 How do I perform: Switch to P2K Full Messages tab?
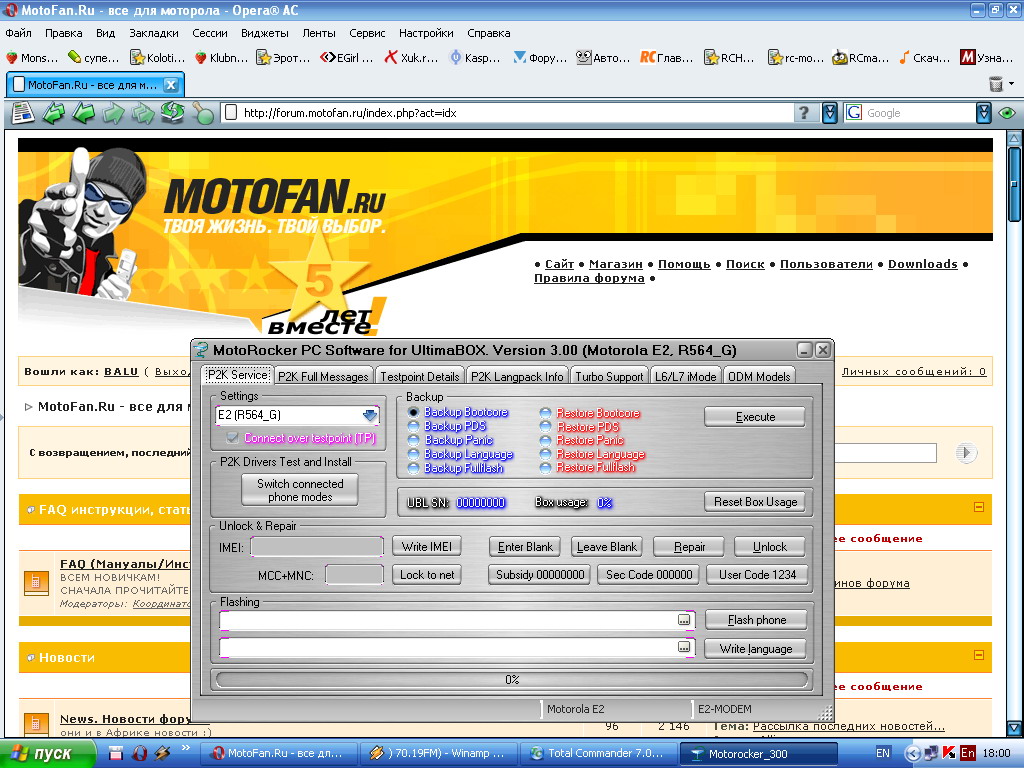pos(323,376)
